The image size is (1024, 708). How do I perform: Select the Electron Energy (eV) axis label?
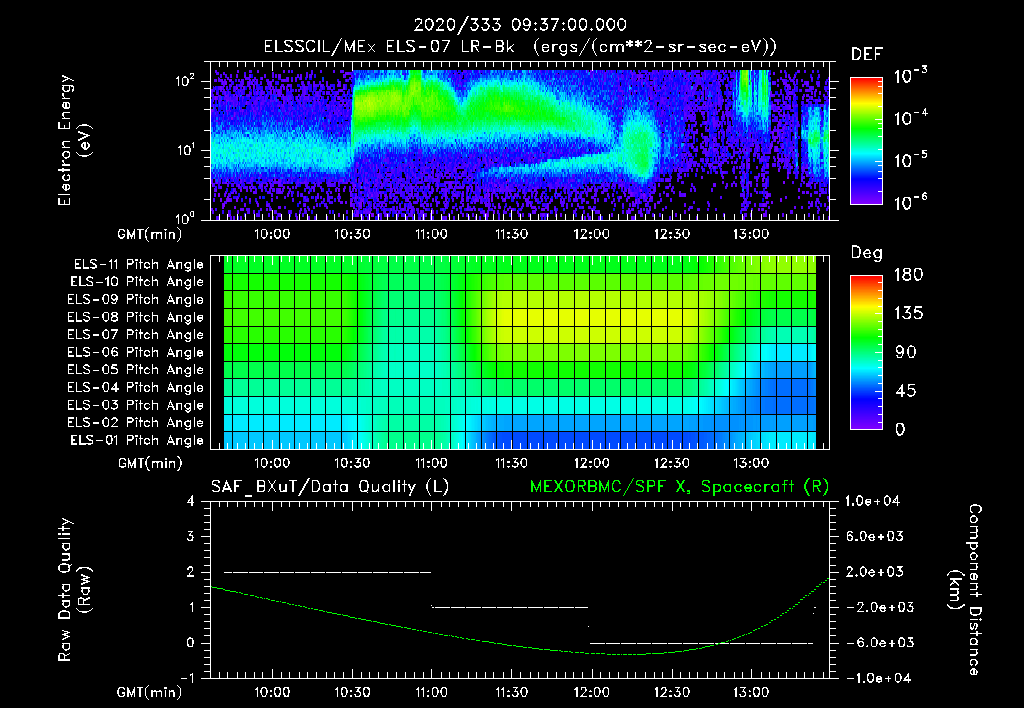[74, 140]
